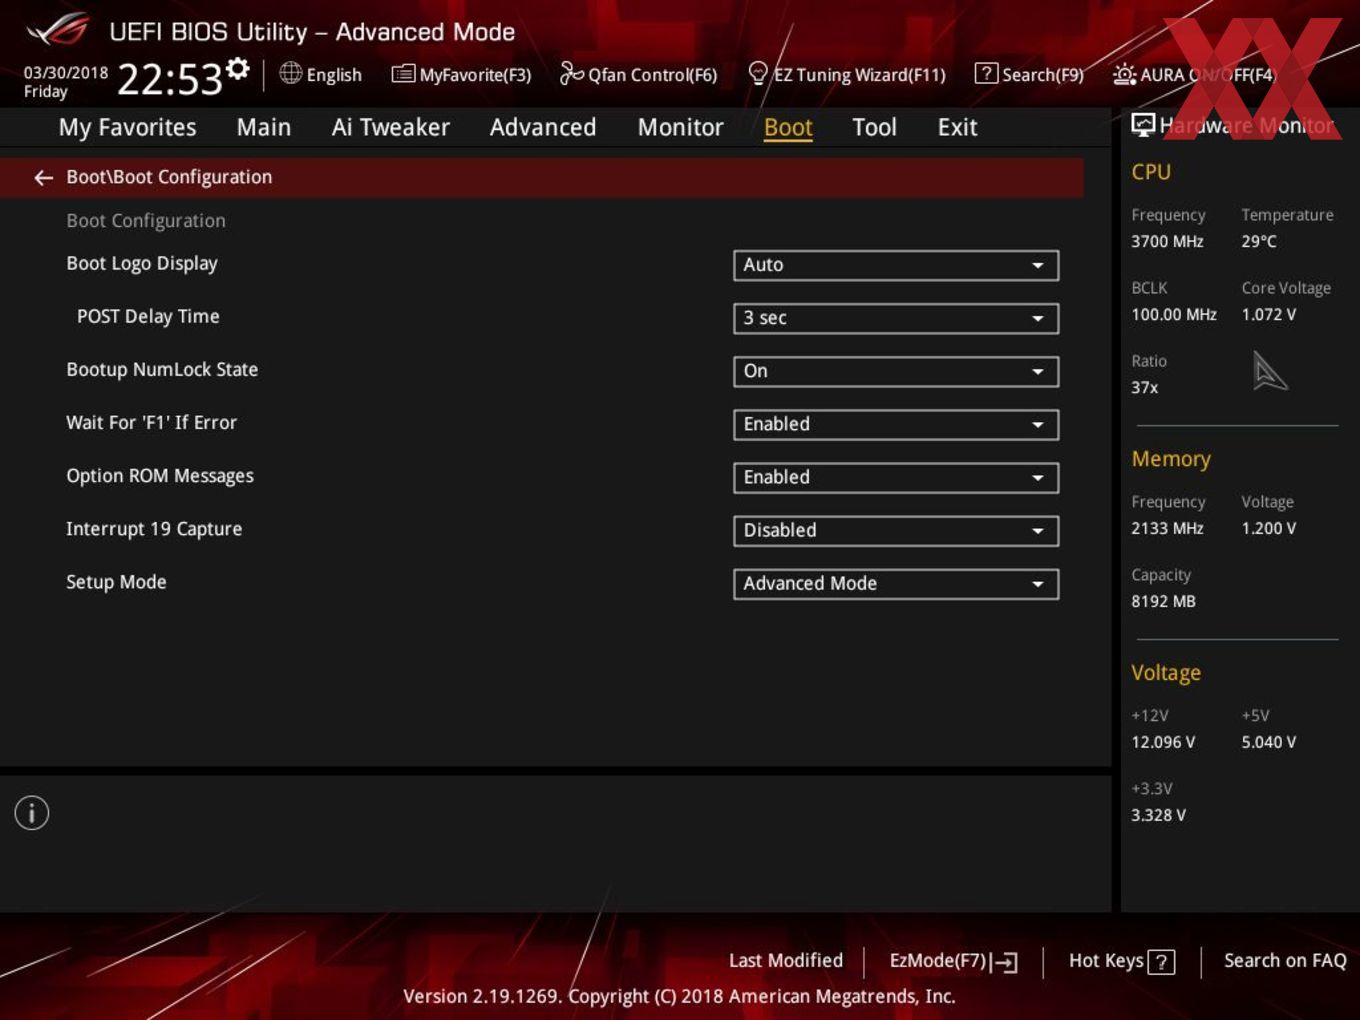Click the 100.00 MHz BCLK value
Screen dimensions: 1360x1020
click(1174, 315)
